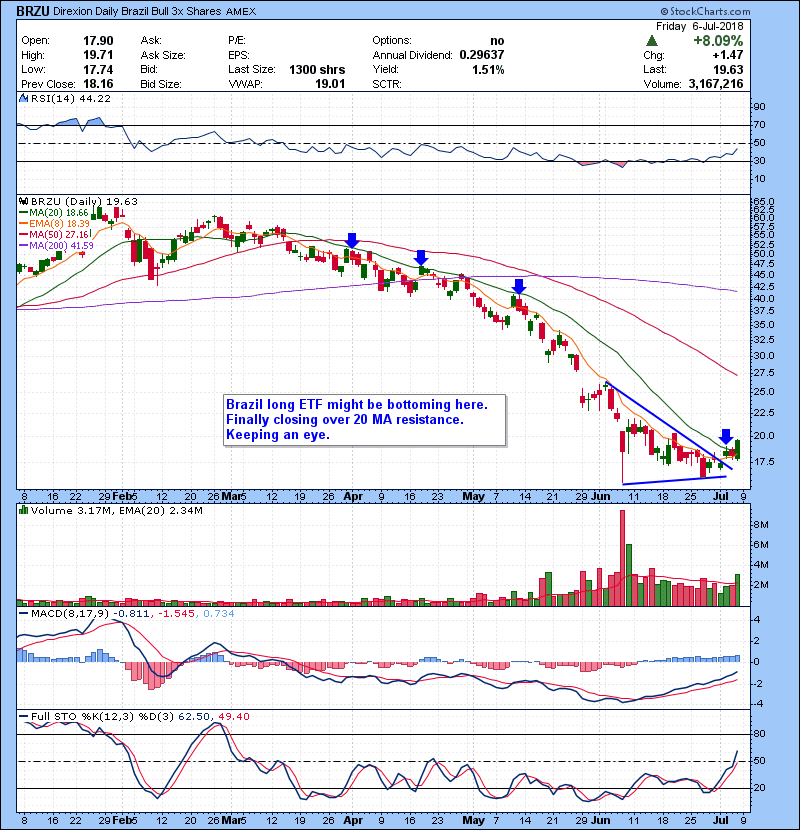Select the MACD histogram value 0.734

(219, 614)
